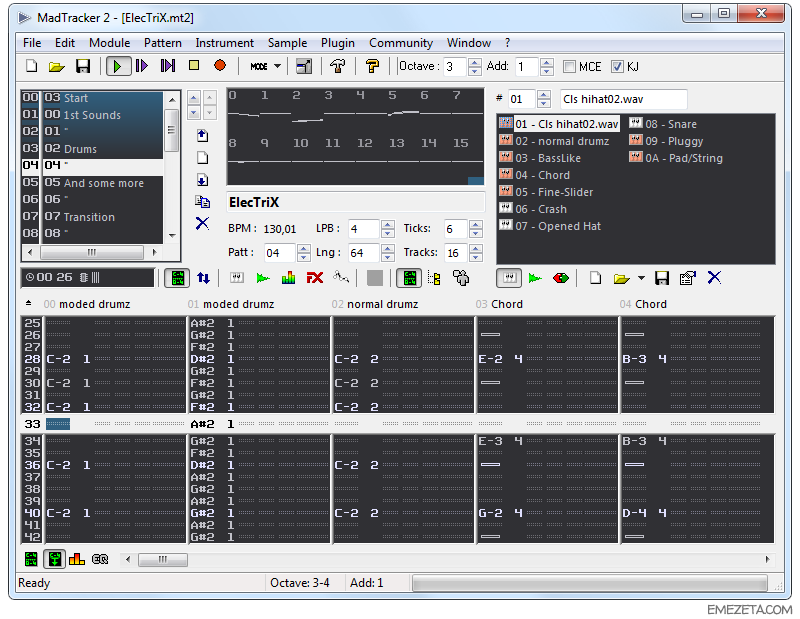
Task: Create a new module with blank page icon
Action: coord(32,66)
